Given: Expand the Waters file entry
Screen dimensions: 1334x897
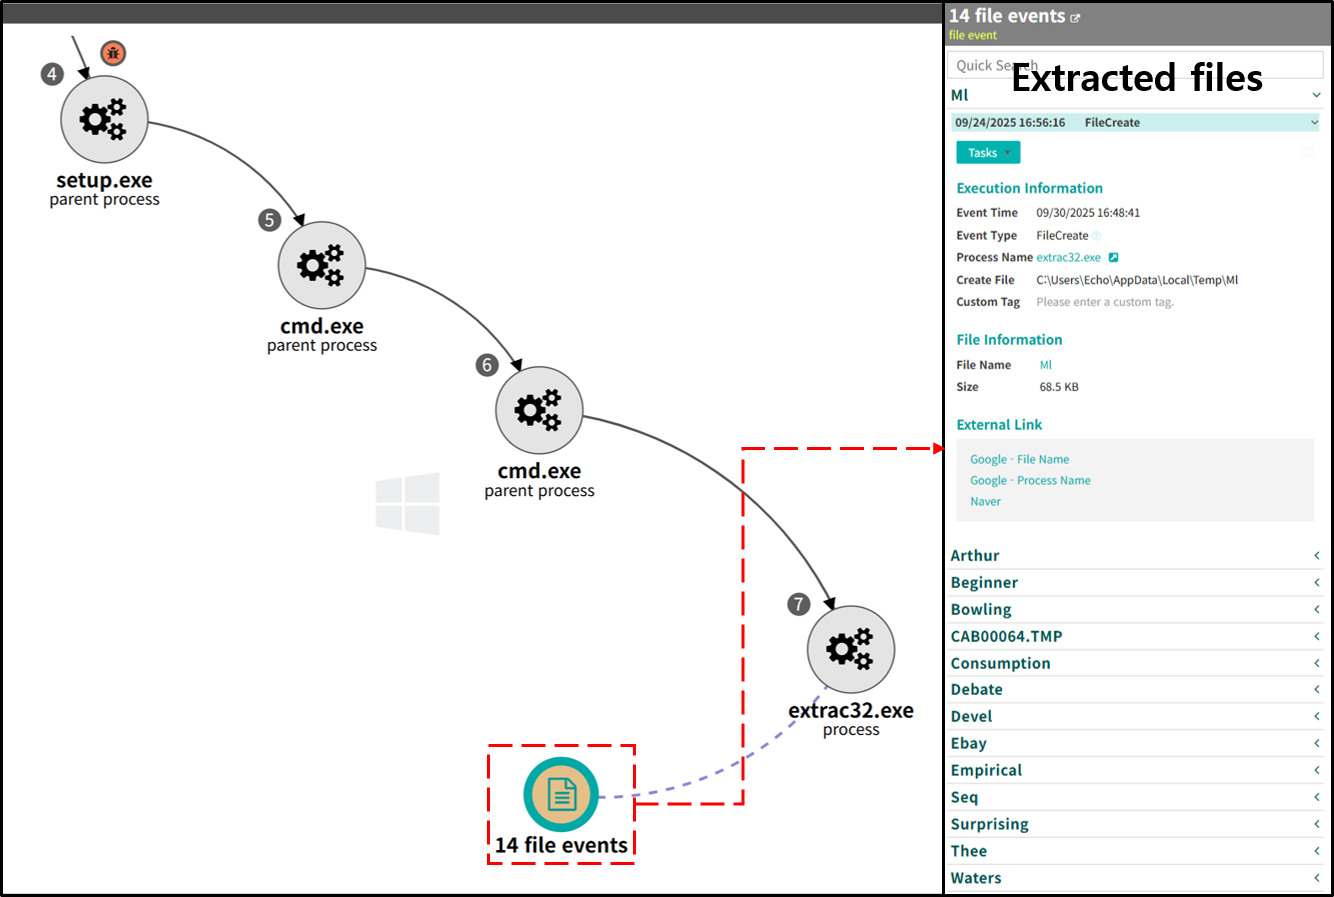Looking at the screenshot, I should (1316, 878).
